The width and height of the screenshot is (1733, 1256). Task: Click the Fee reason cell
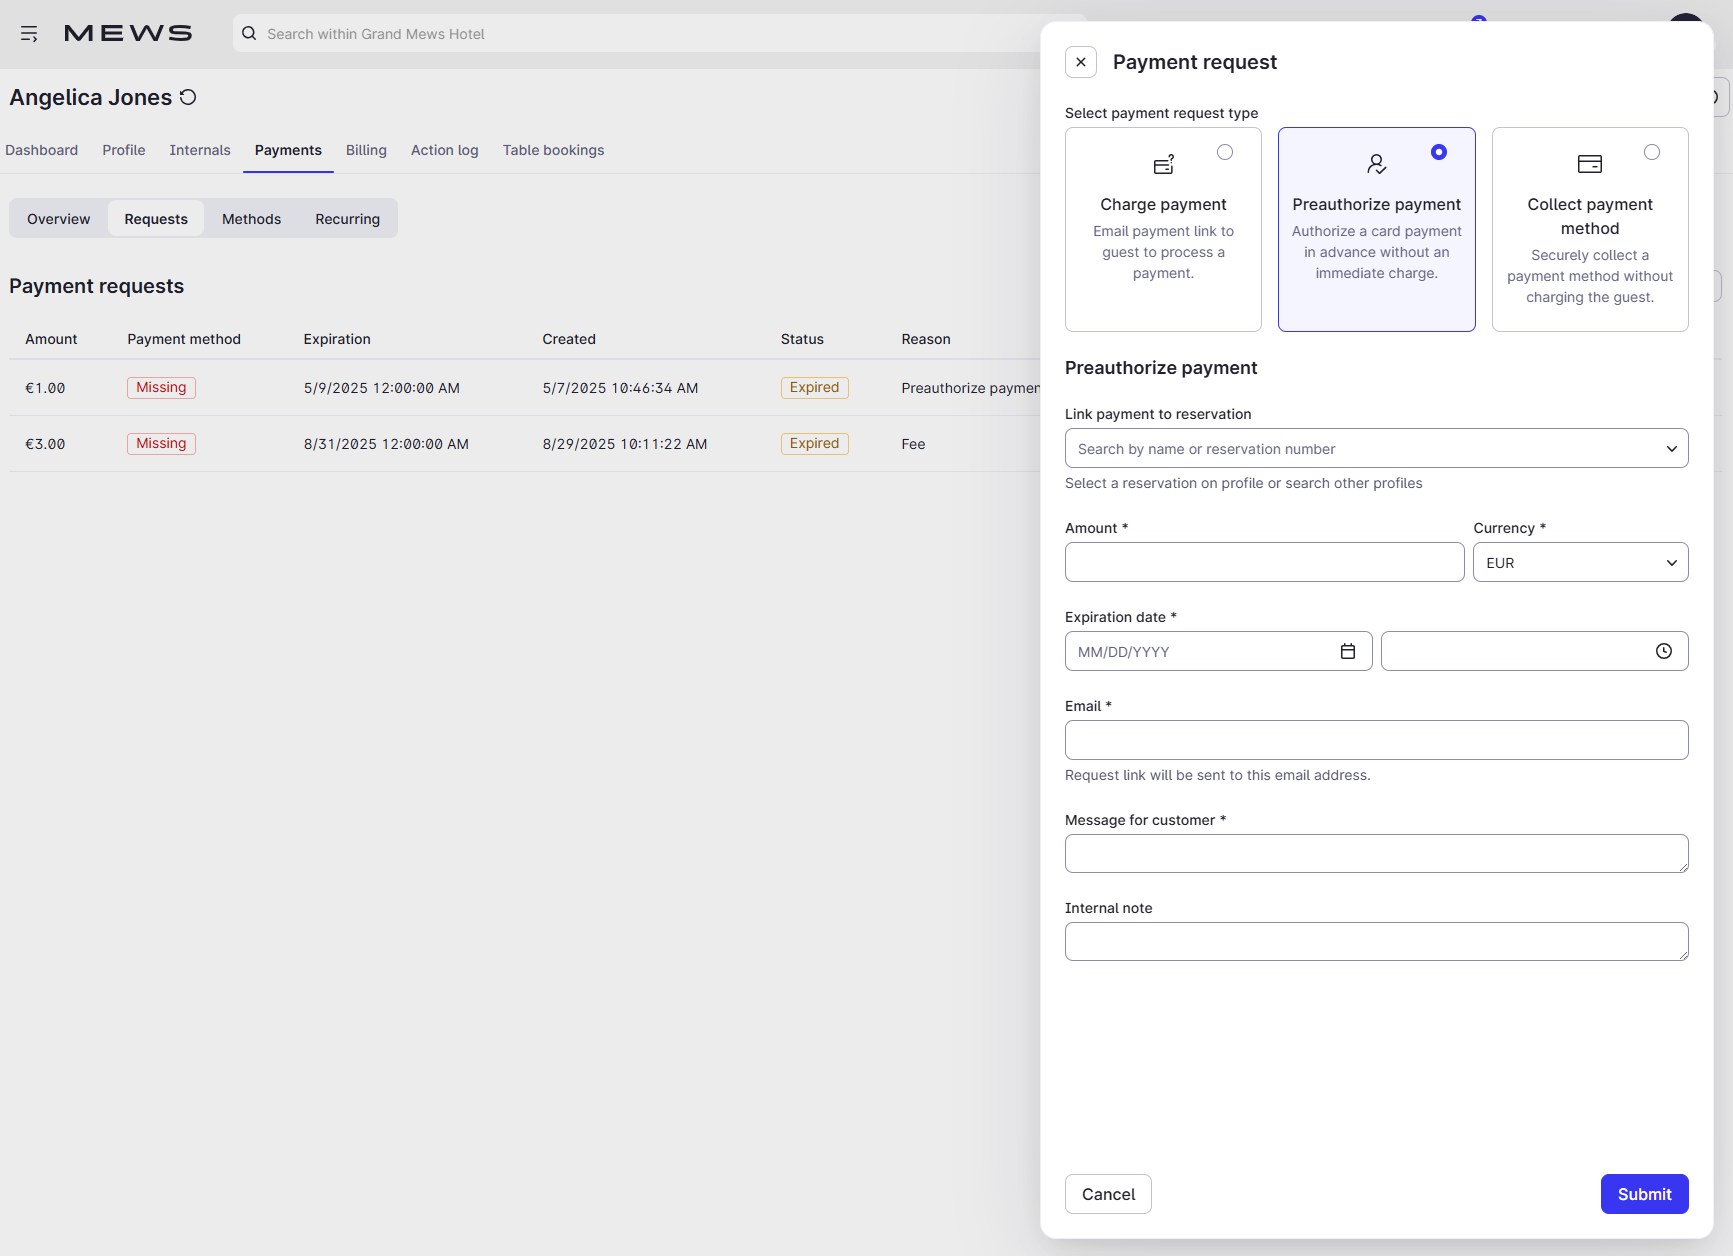pyautogui.click(x=913, y=444)
